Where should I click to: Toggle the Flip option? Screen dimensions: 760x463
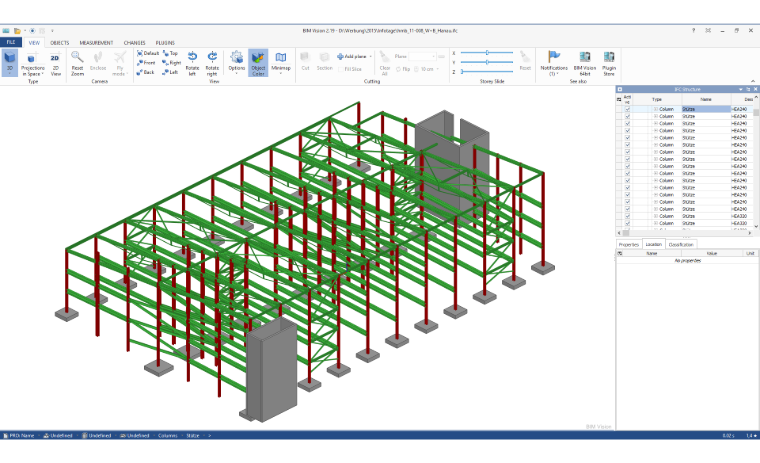[403, 69]
